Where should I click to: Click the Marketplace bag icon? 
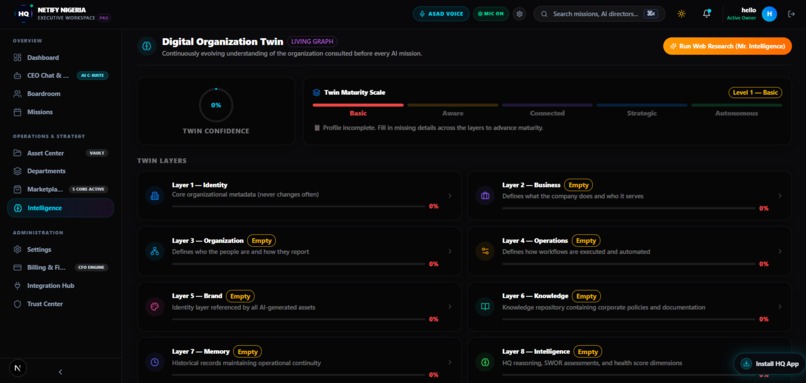[17, 189]
